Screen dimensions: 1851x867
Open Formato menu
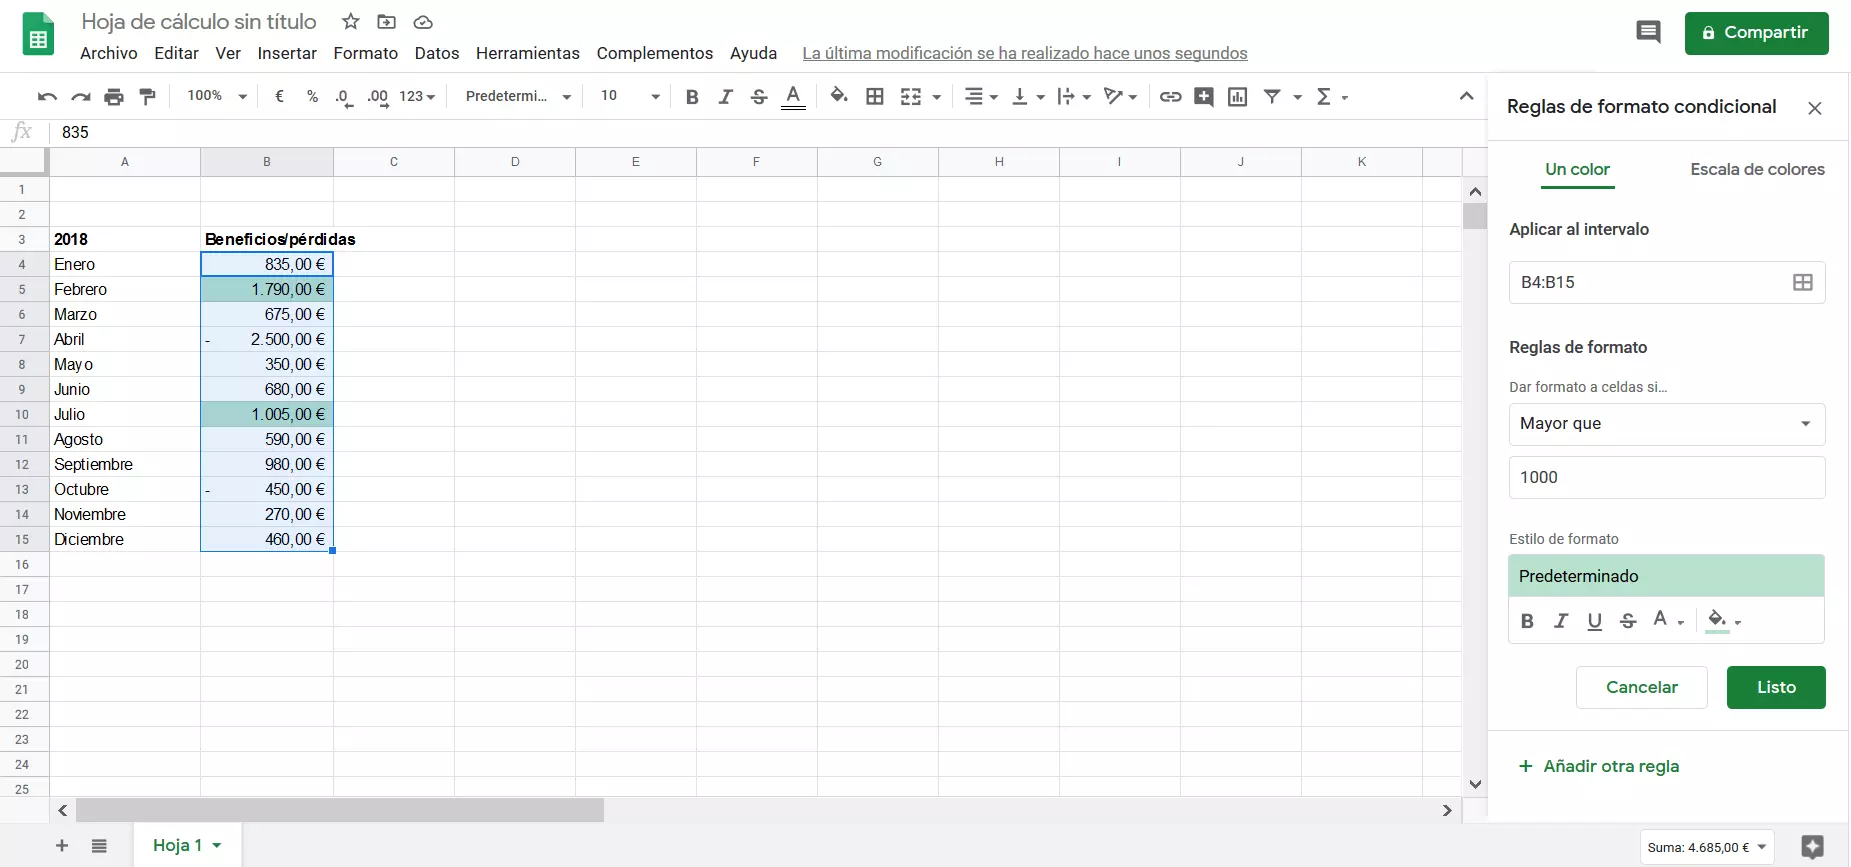366,53
